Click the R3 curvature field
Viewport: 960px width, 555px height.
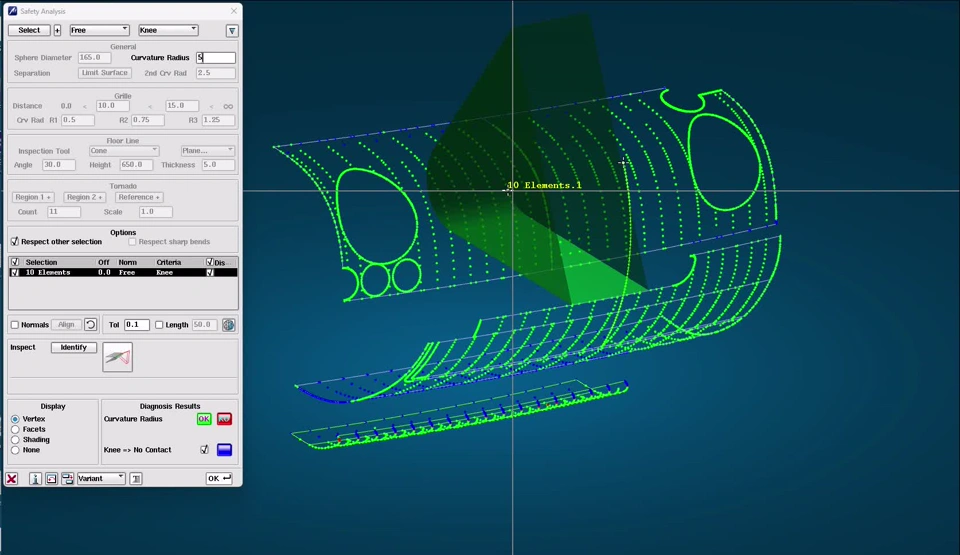[x=218, y=120]
